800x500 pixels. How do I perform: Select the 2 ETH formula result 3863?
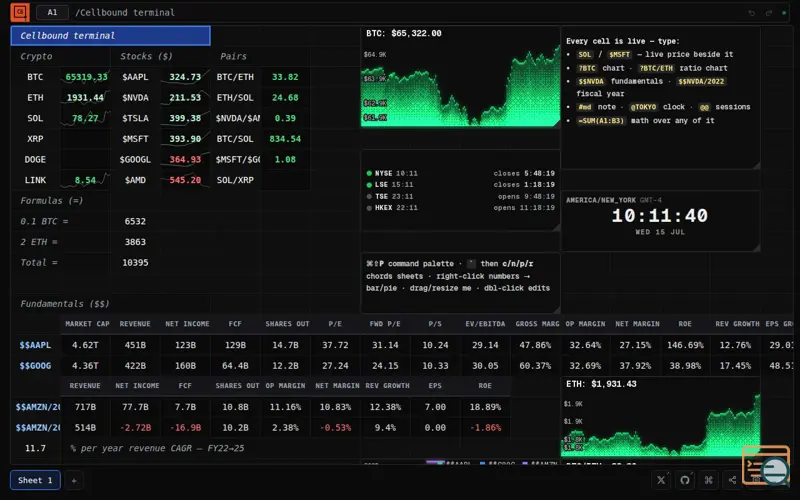[135, 242]
